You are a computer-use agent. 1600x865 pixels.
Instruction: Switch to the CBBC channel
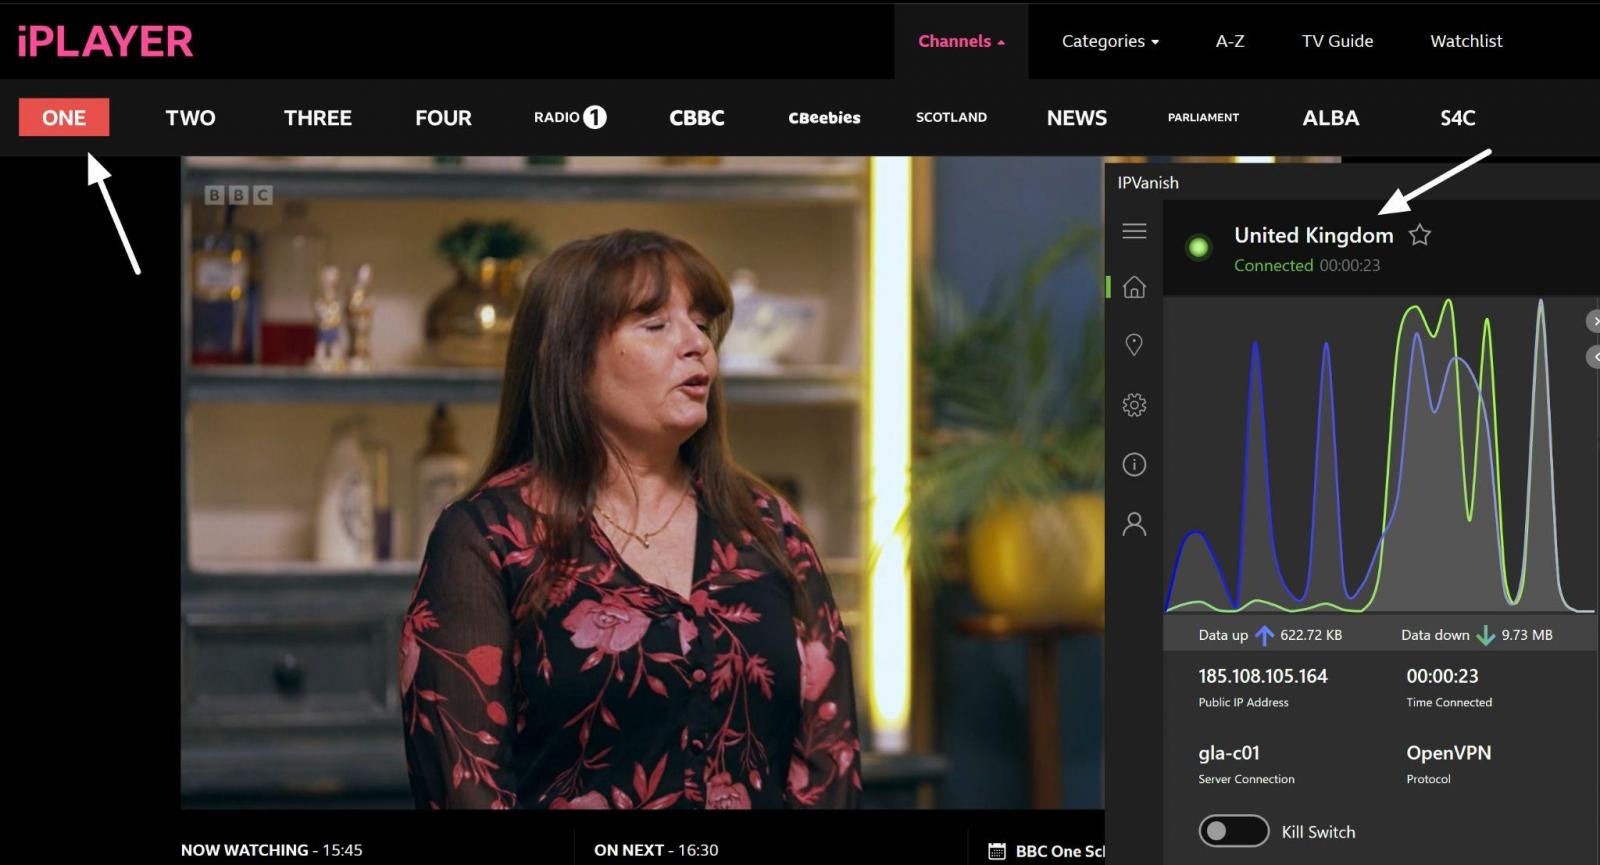[x=696, y=118]
